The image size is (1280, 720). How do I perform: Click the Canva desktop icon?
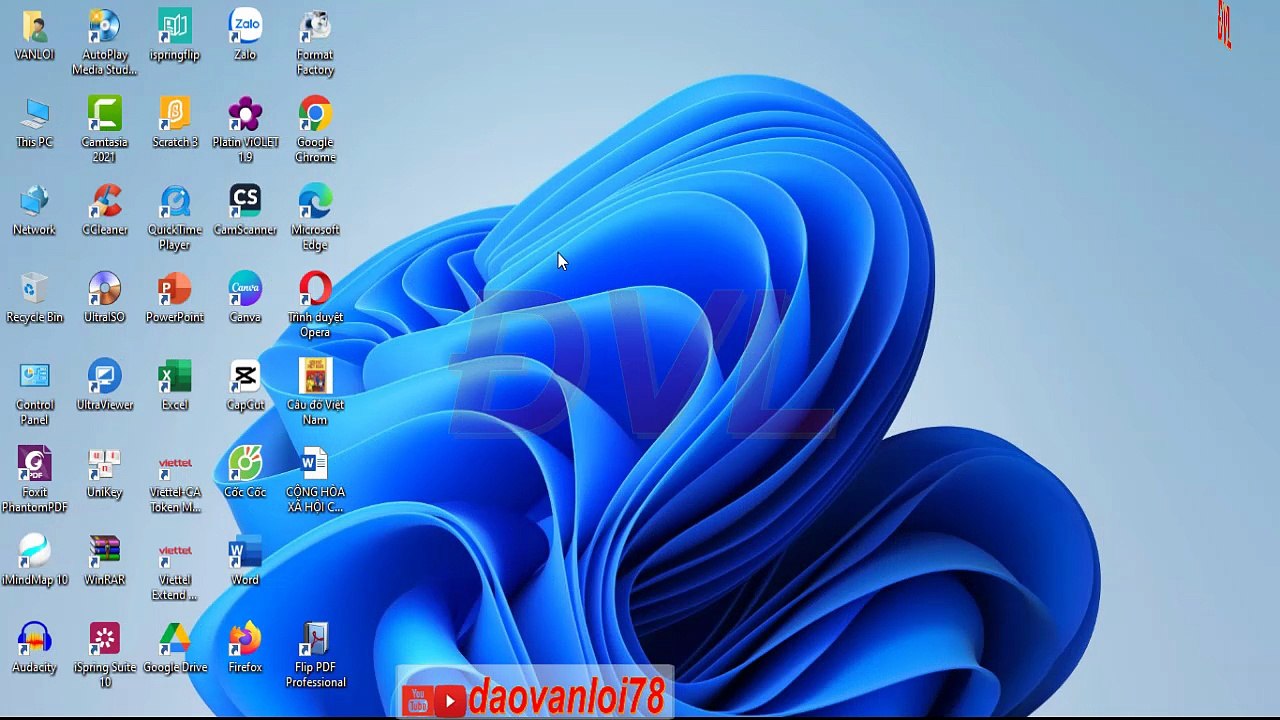(x=245, y=290)
